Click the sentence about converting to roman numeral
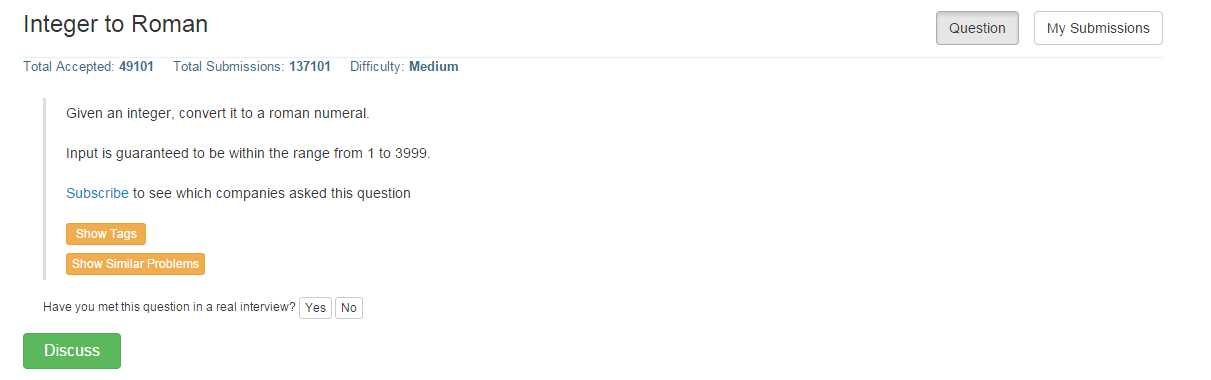Viewport: 1211px width, 380px height. coord(218,113)
